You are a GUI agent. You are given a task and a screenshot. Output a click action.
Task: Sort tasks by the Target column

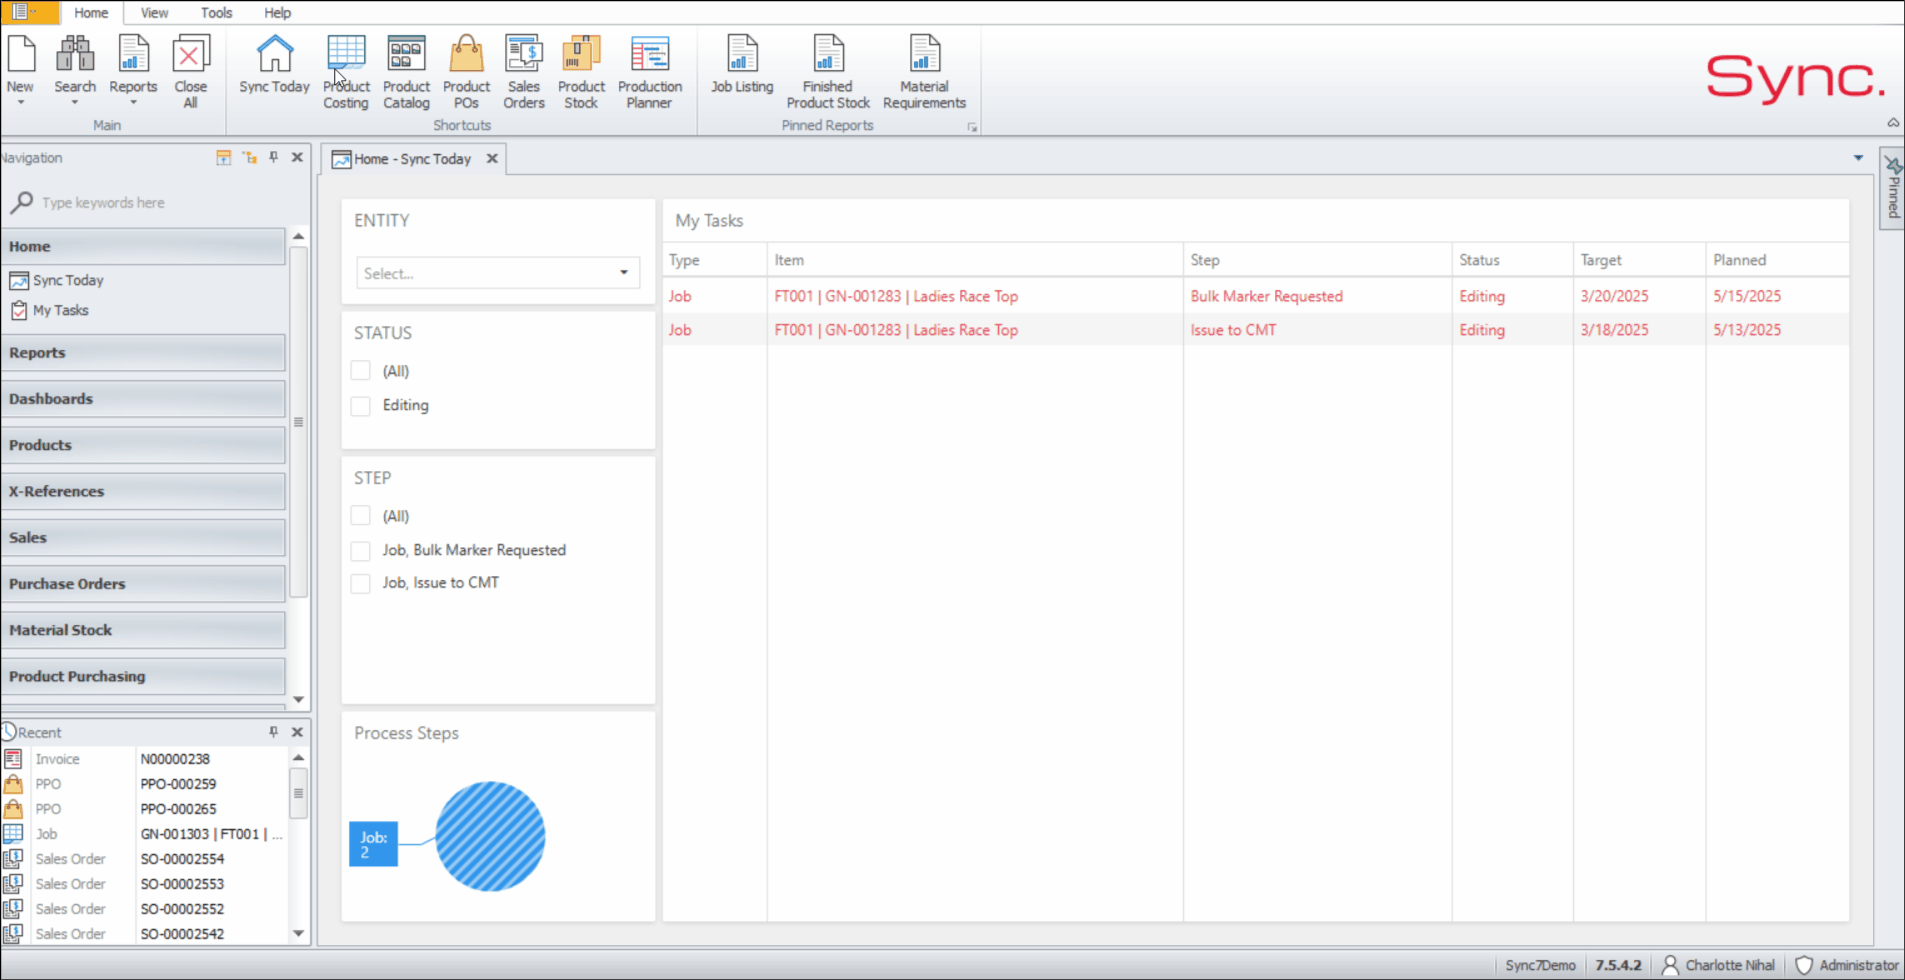pos(1638,260)
